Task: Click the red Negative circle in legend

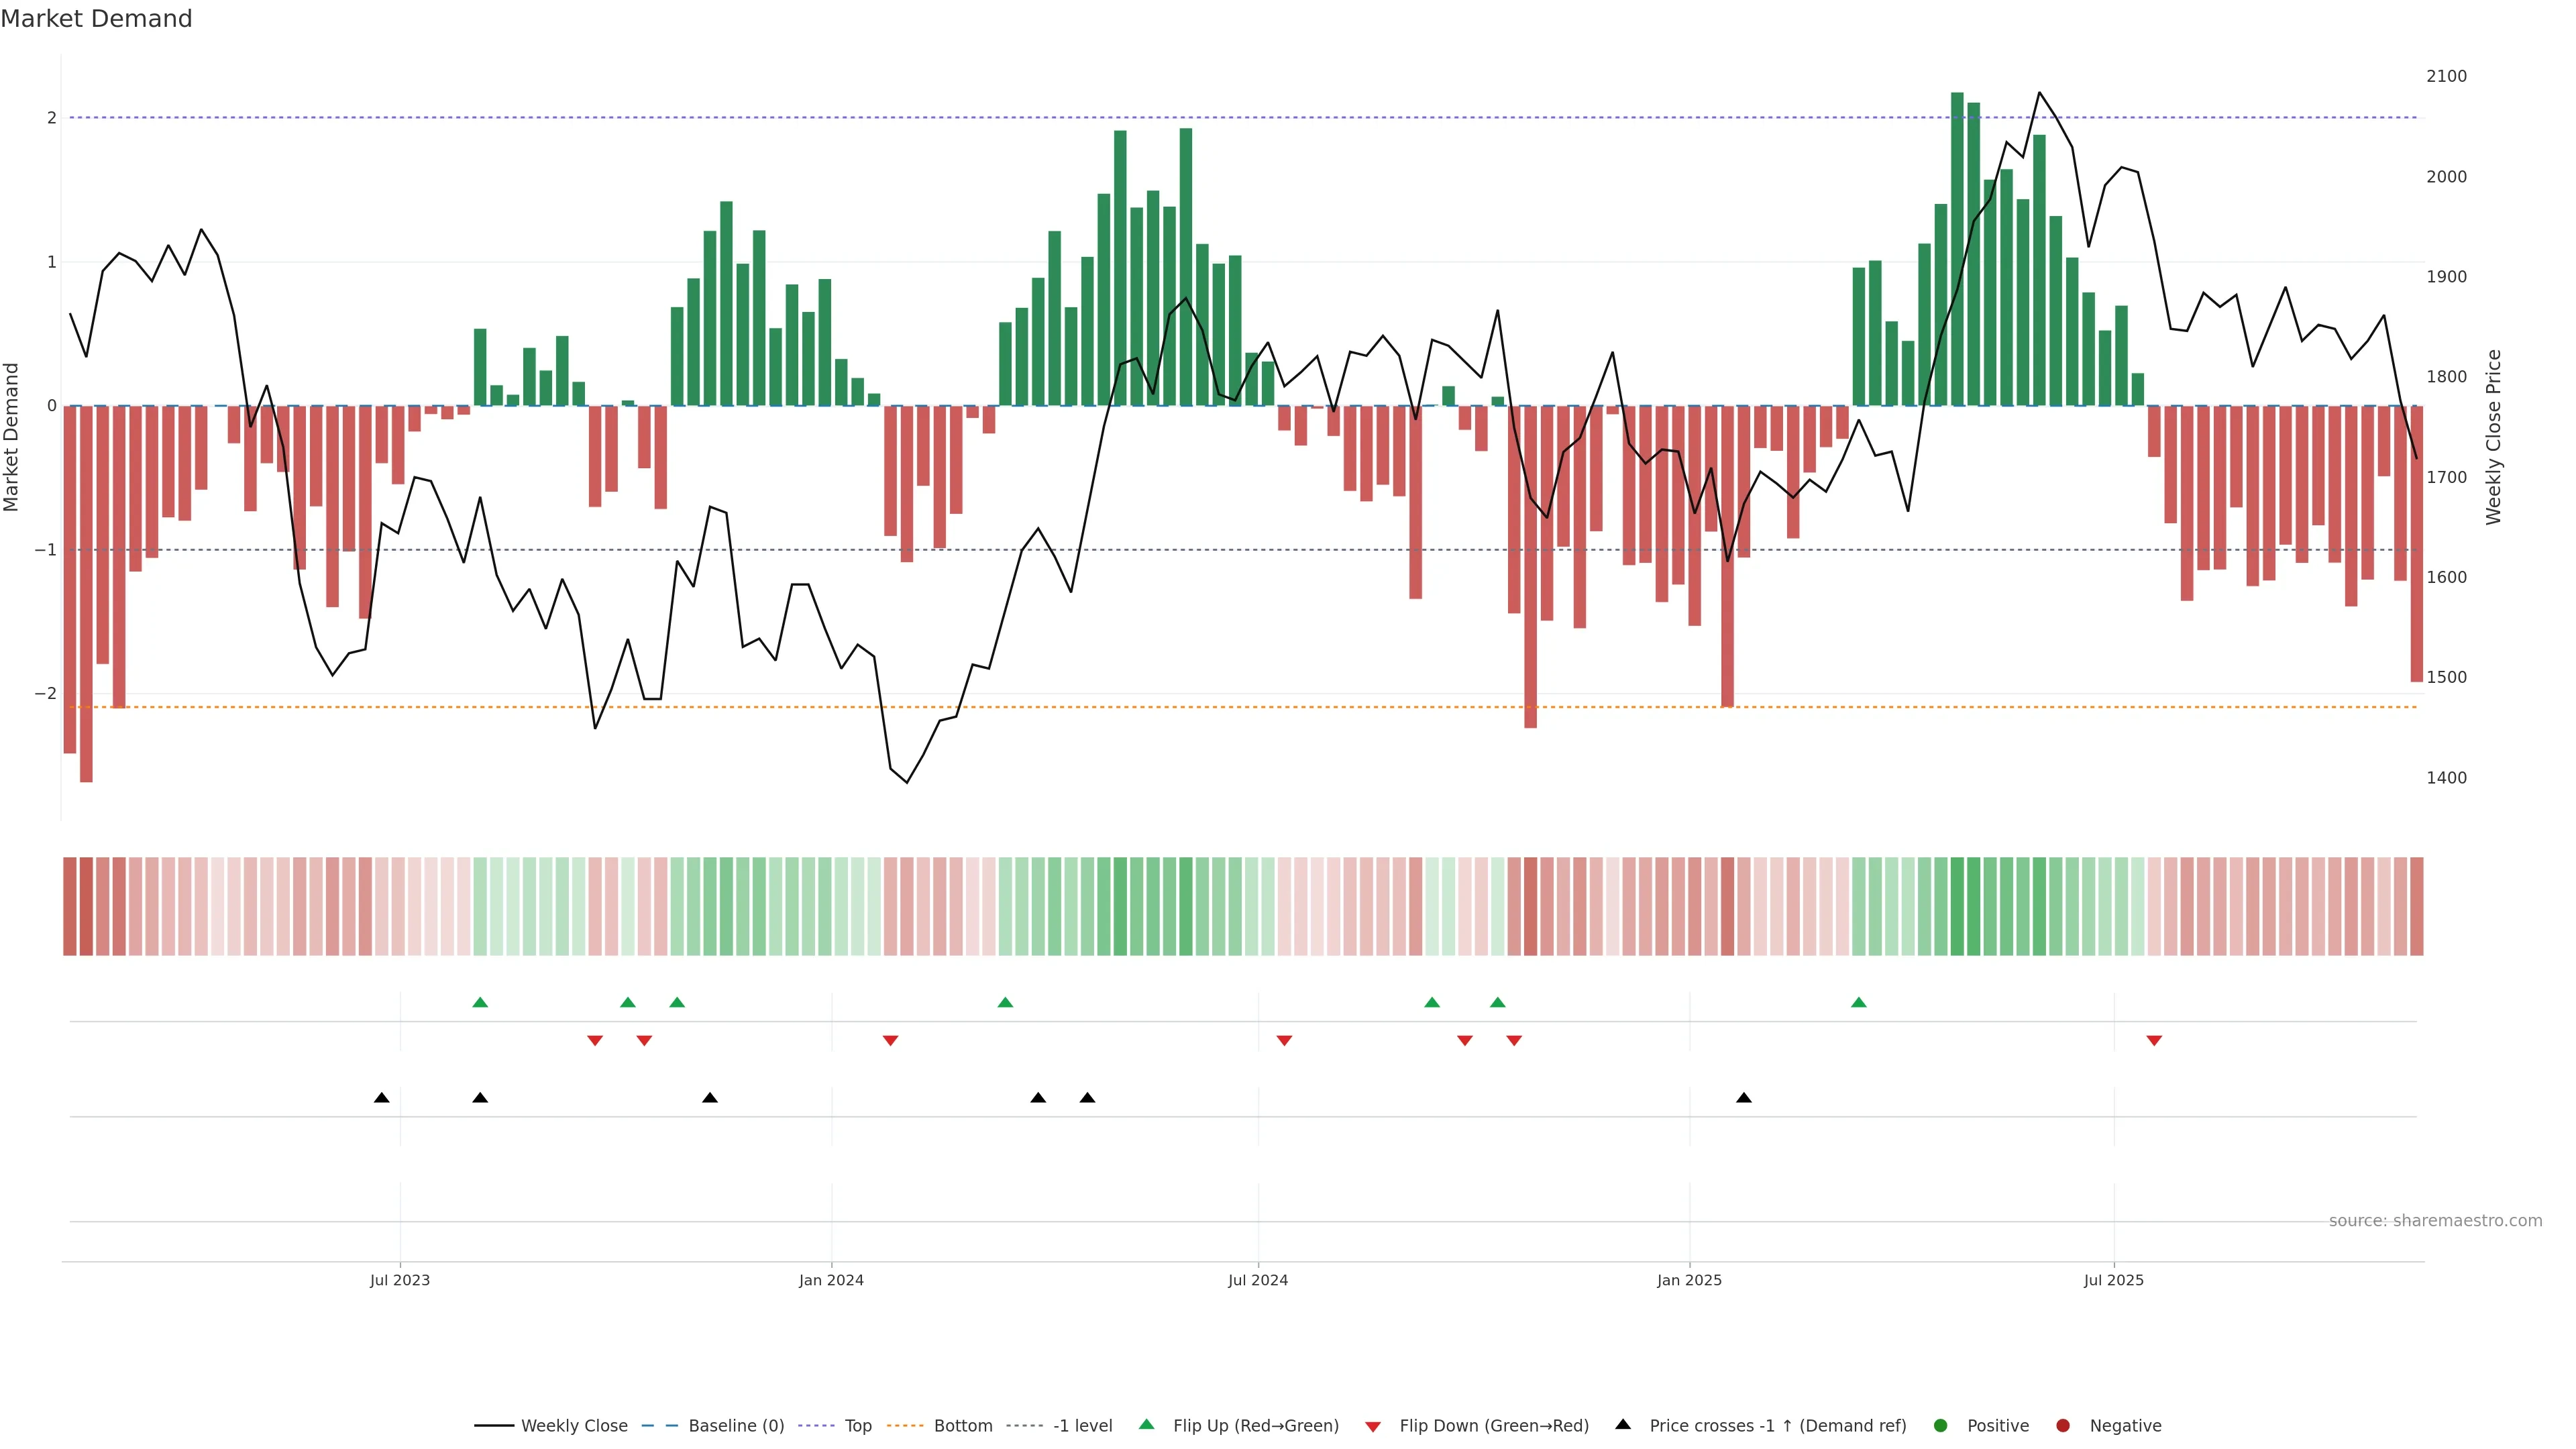Action: click(x=2062, y=1425)
